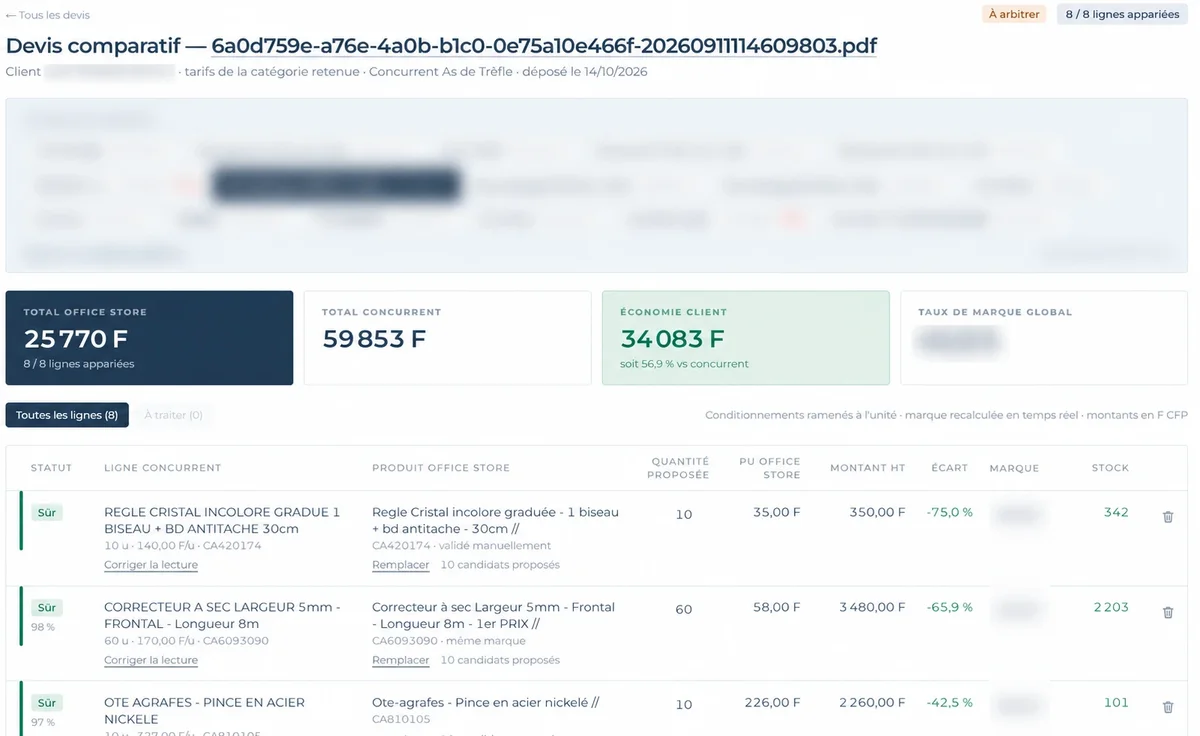Edit quantity 10 for REGLE CRISTAL line
The height and width of the screenshot is (736, 1200).
684,514
